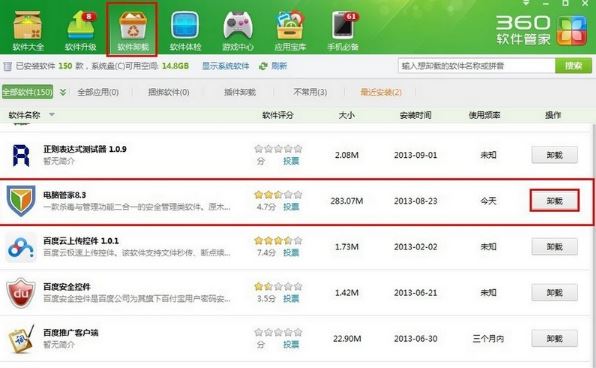Click the 刷新 link text
Viewport: 596px width, 368px height.
(x=279, y=66)
